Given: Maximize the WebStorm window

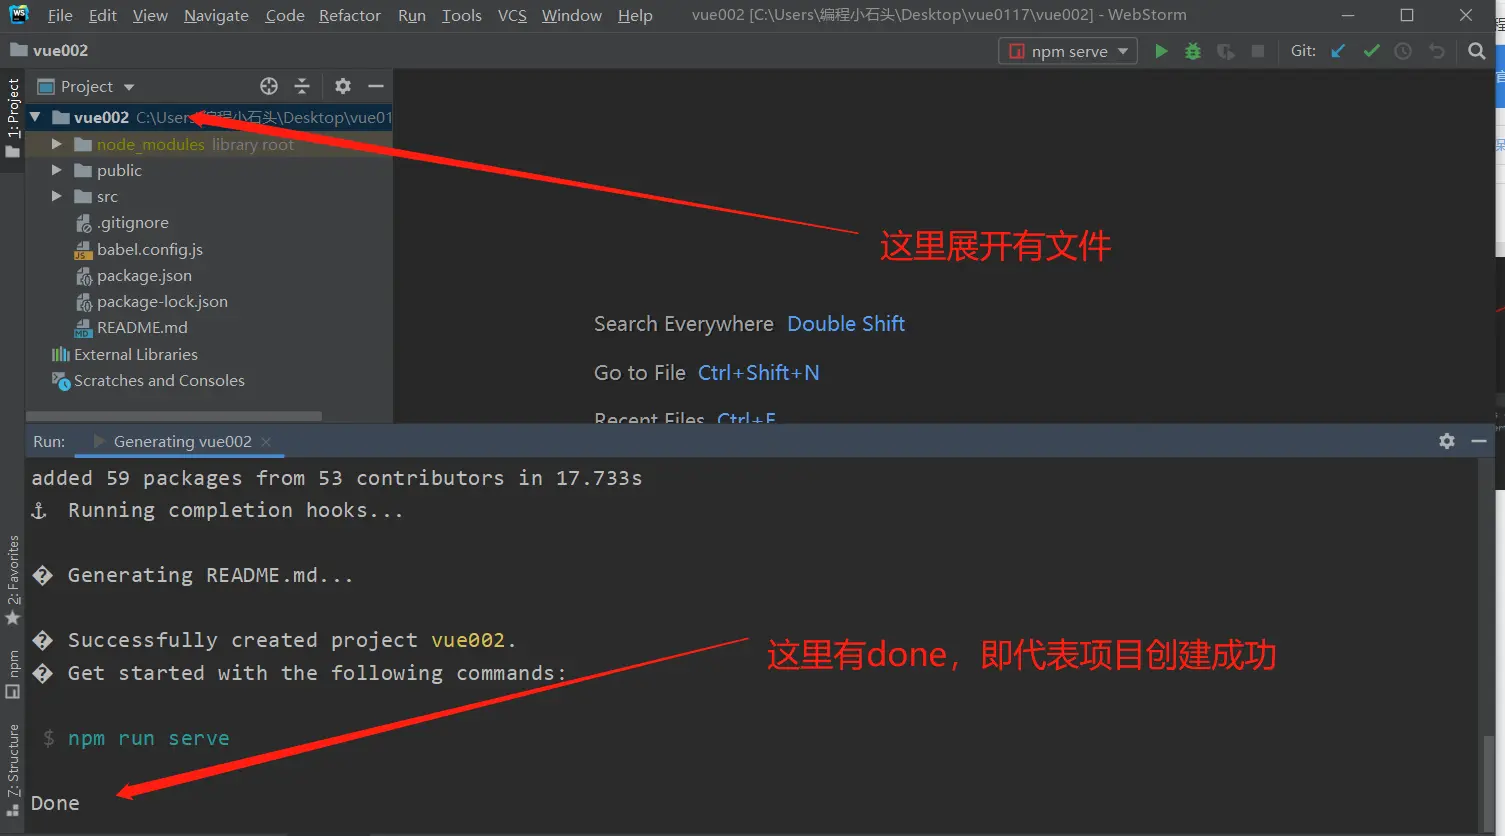Looking at the screenshot, I should coord(1407,15).
